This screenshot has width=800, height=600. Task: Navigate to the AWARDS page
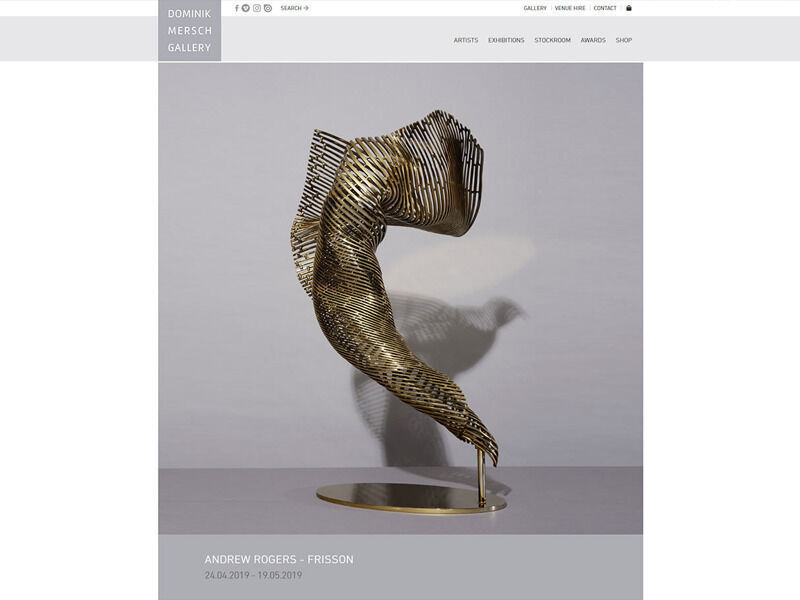[592, 41]
